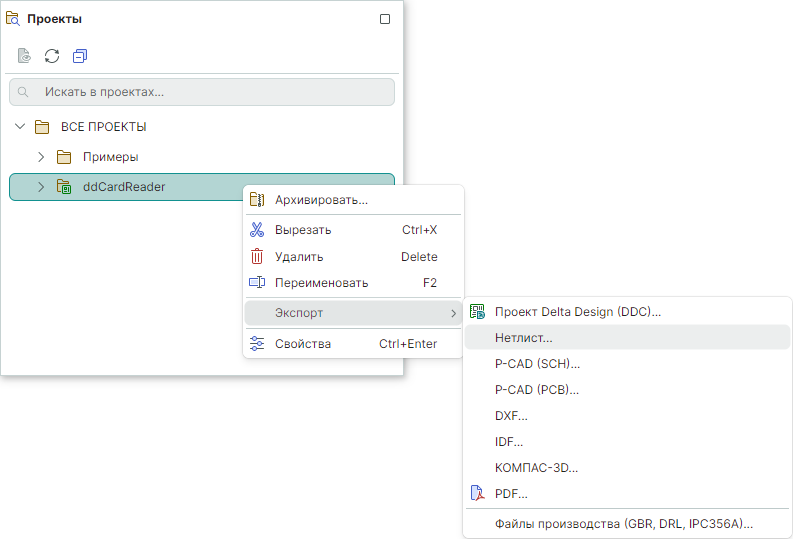
Task: Maximize the Проекты panel using square button
Action: 385,19
